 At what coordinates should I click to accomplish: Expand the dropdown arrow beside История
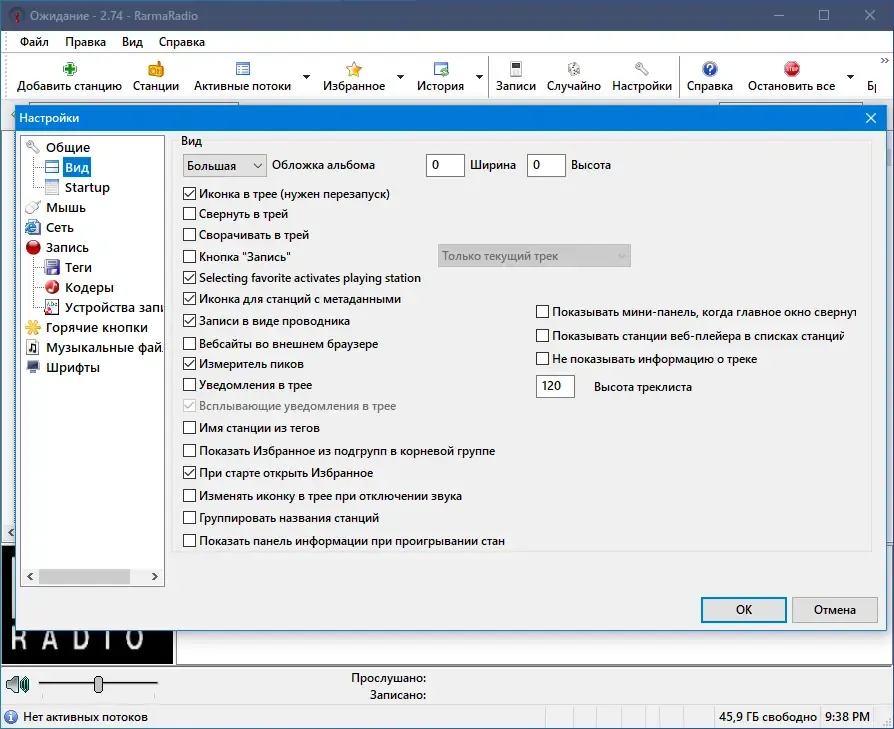[x=479, y=77]
